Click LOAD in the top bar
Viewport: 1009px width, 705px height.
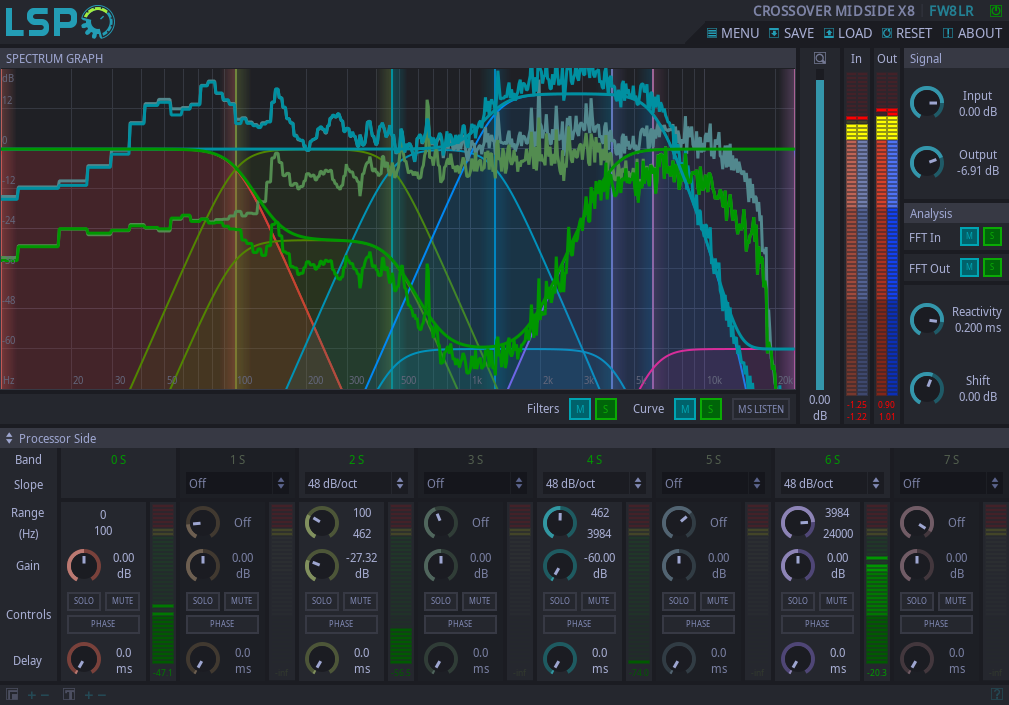click(x=848, y=33)
